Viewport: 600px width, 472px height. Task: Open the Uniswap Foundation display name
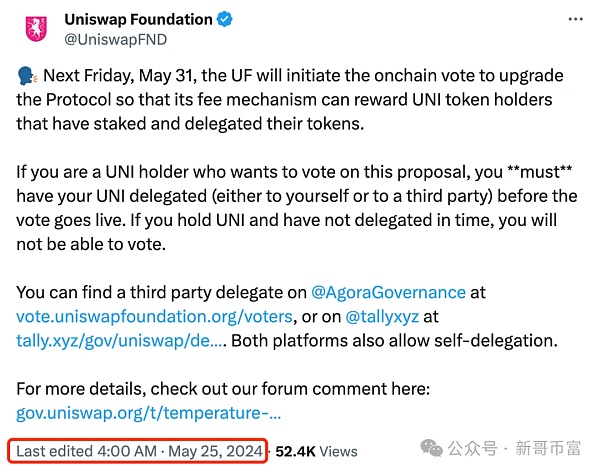[x=138, y=20]
